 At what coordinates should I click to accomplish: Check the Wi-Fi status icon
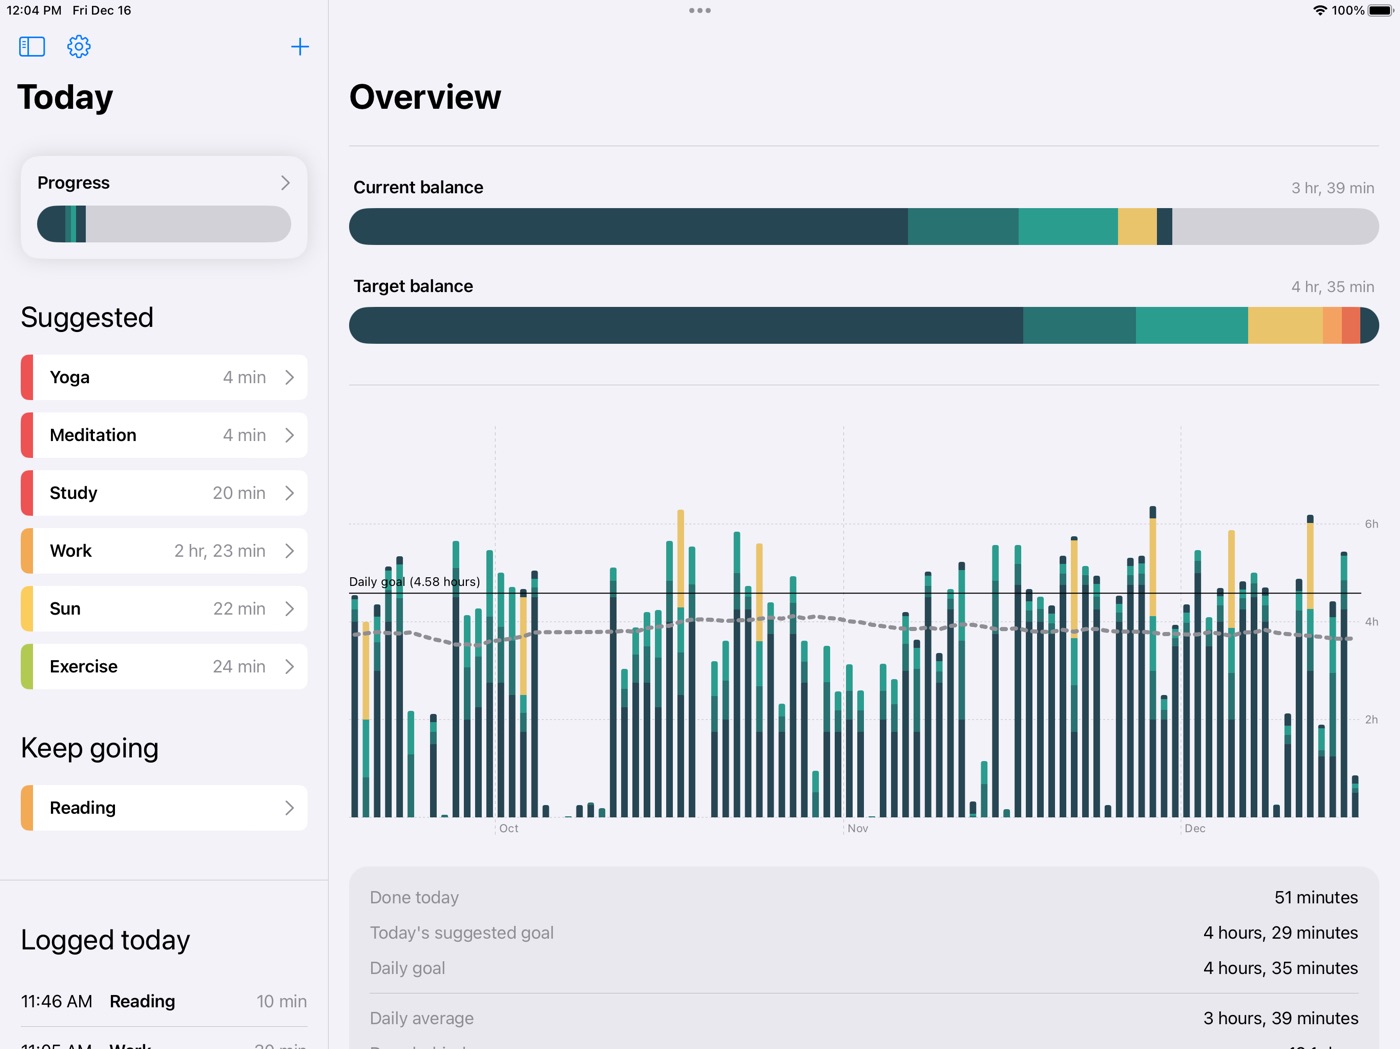(x=1320, y=10)
